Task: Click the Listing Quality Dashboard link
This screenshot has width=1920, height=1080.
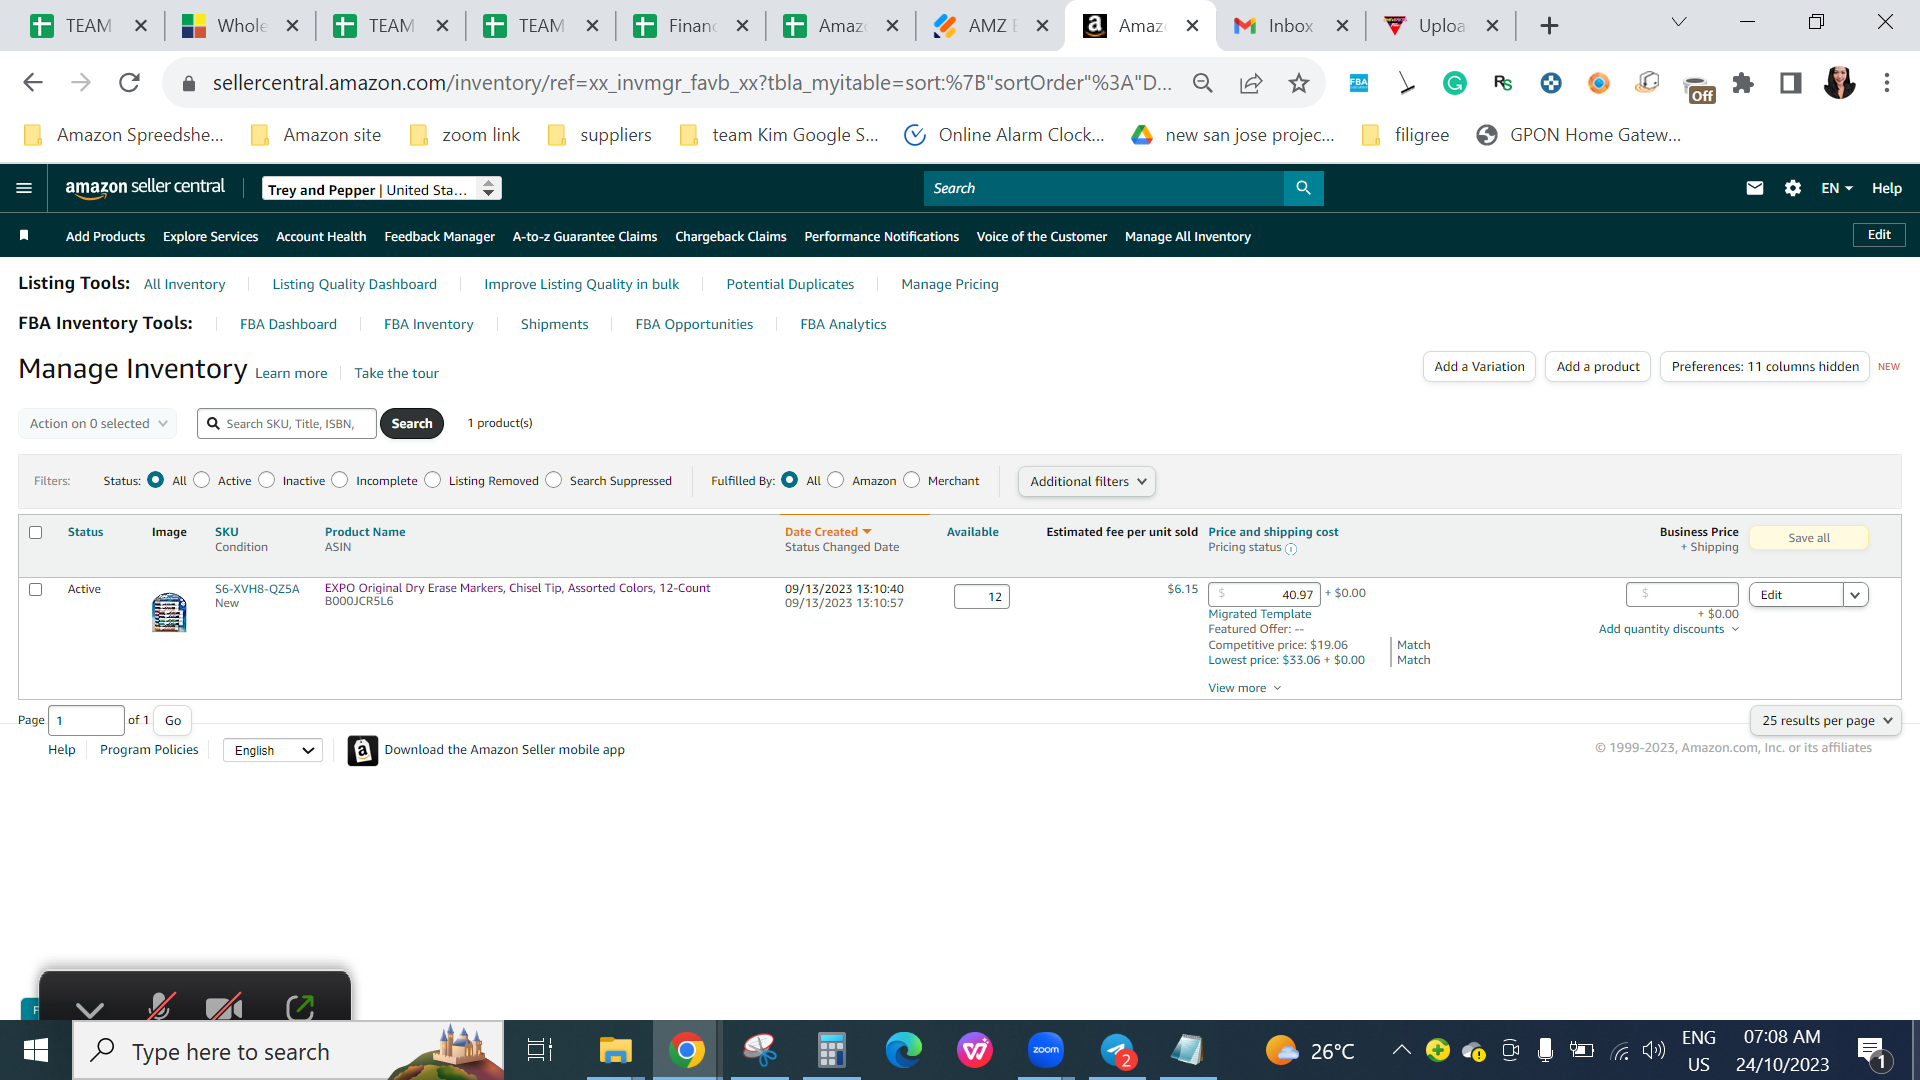Action: point(355,285)
